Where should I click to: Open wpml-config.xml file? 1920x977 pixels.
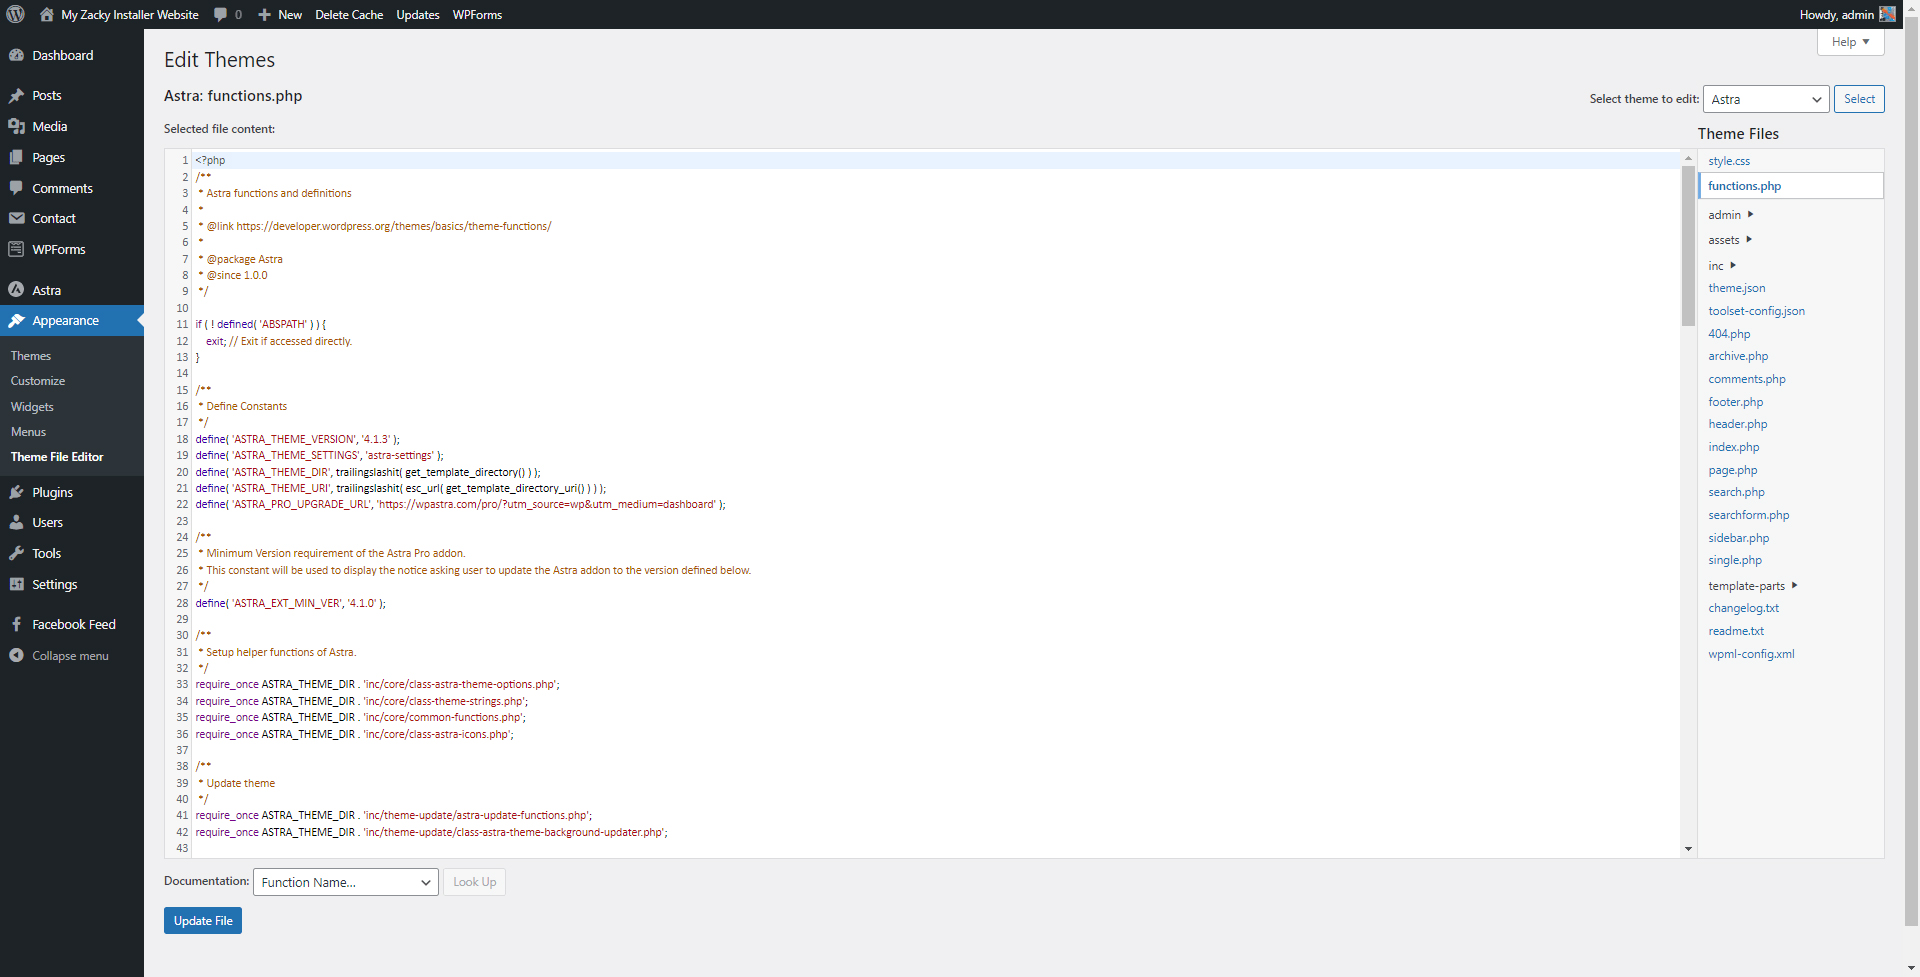tap(1751, 654)
